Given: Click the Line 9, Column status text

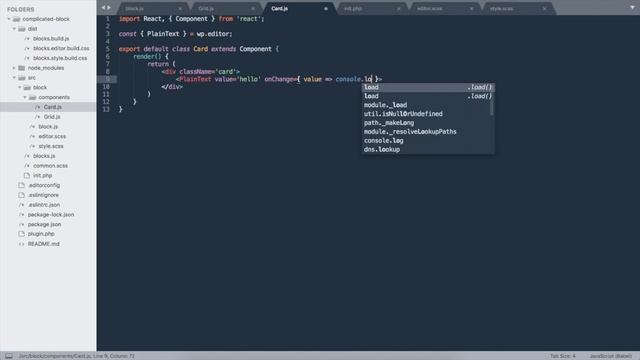Looking at the screenshot, I should click(x=114, y=356).
